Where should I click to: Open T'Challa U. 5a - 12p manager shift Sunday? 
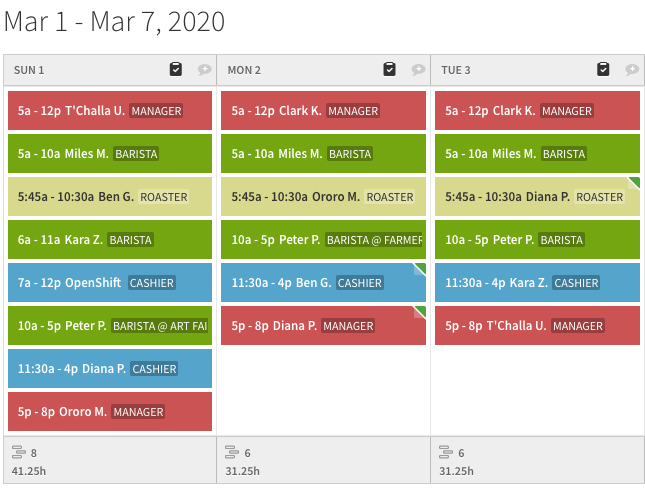pos(110,111)
